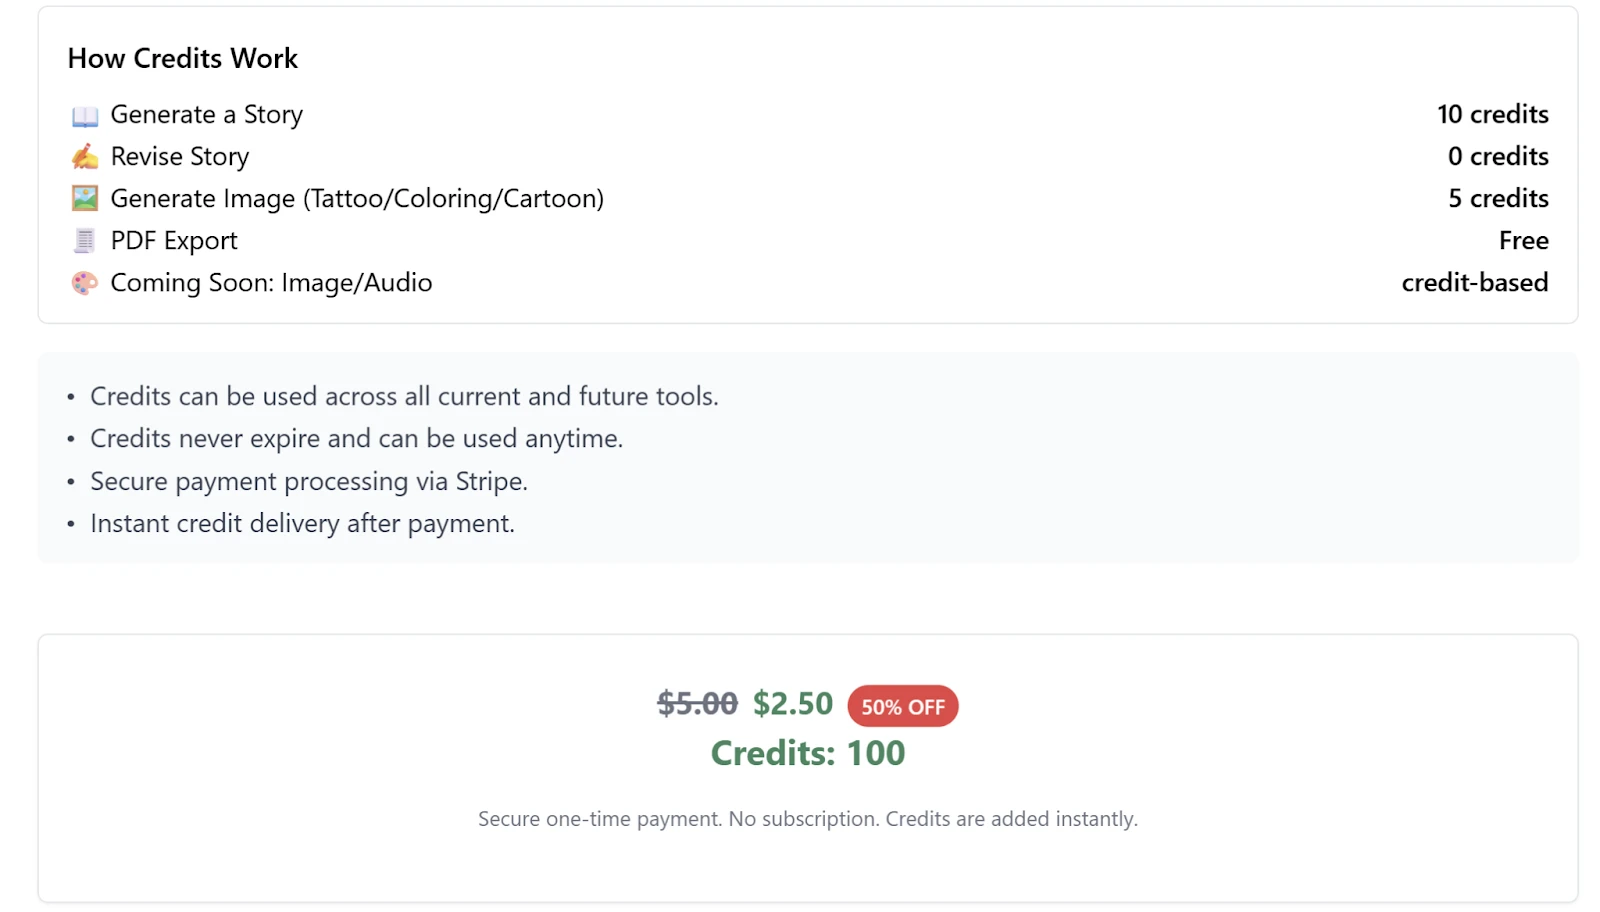Screen dimensions: 1600x912
Task: Click the PDF Export label
Action: pyautogui.click(x=174, y=241)
